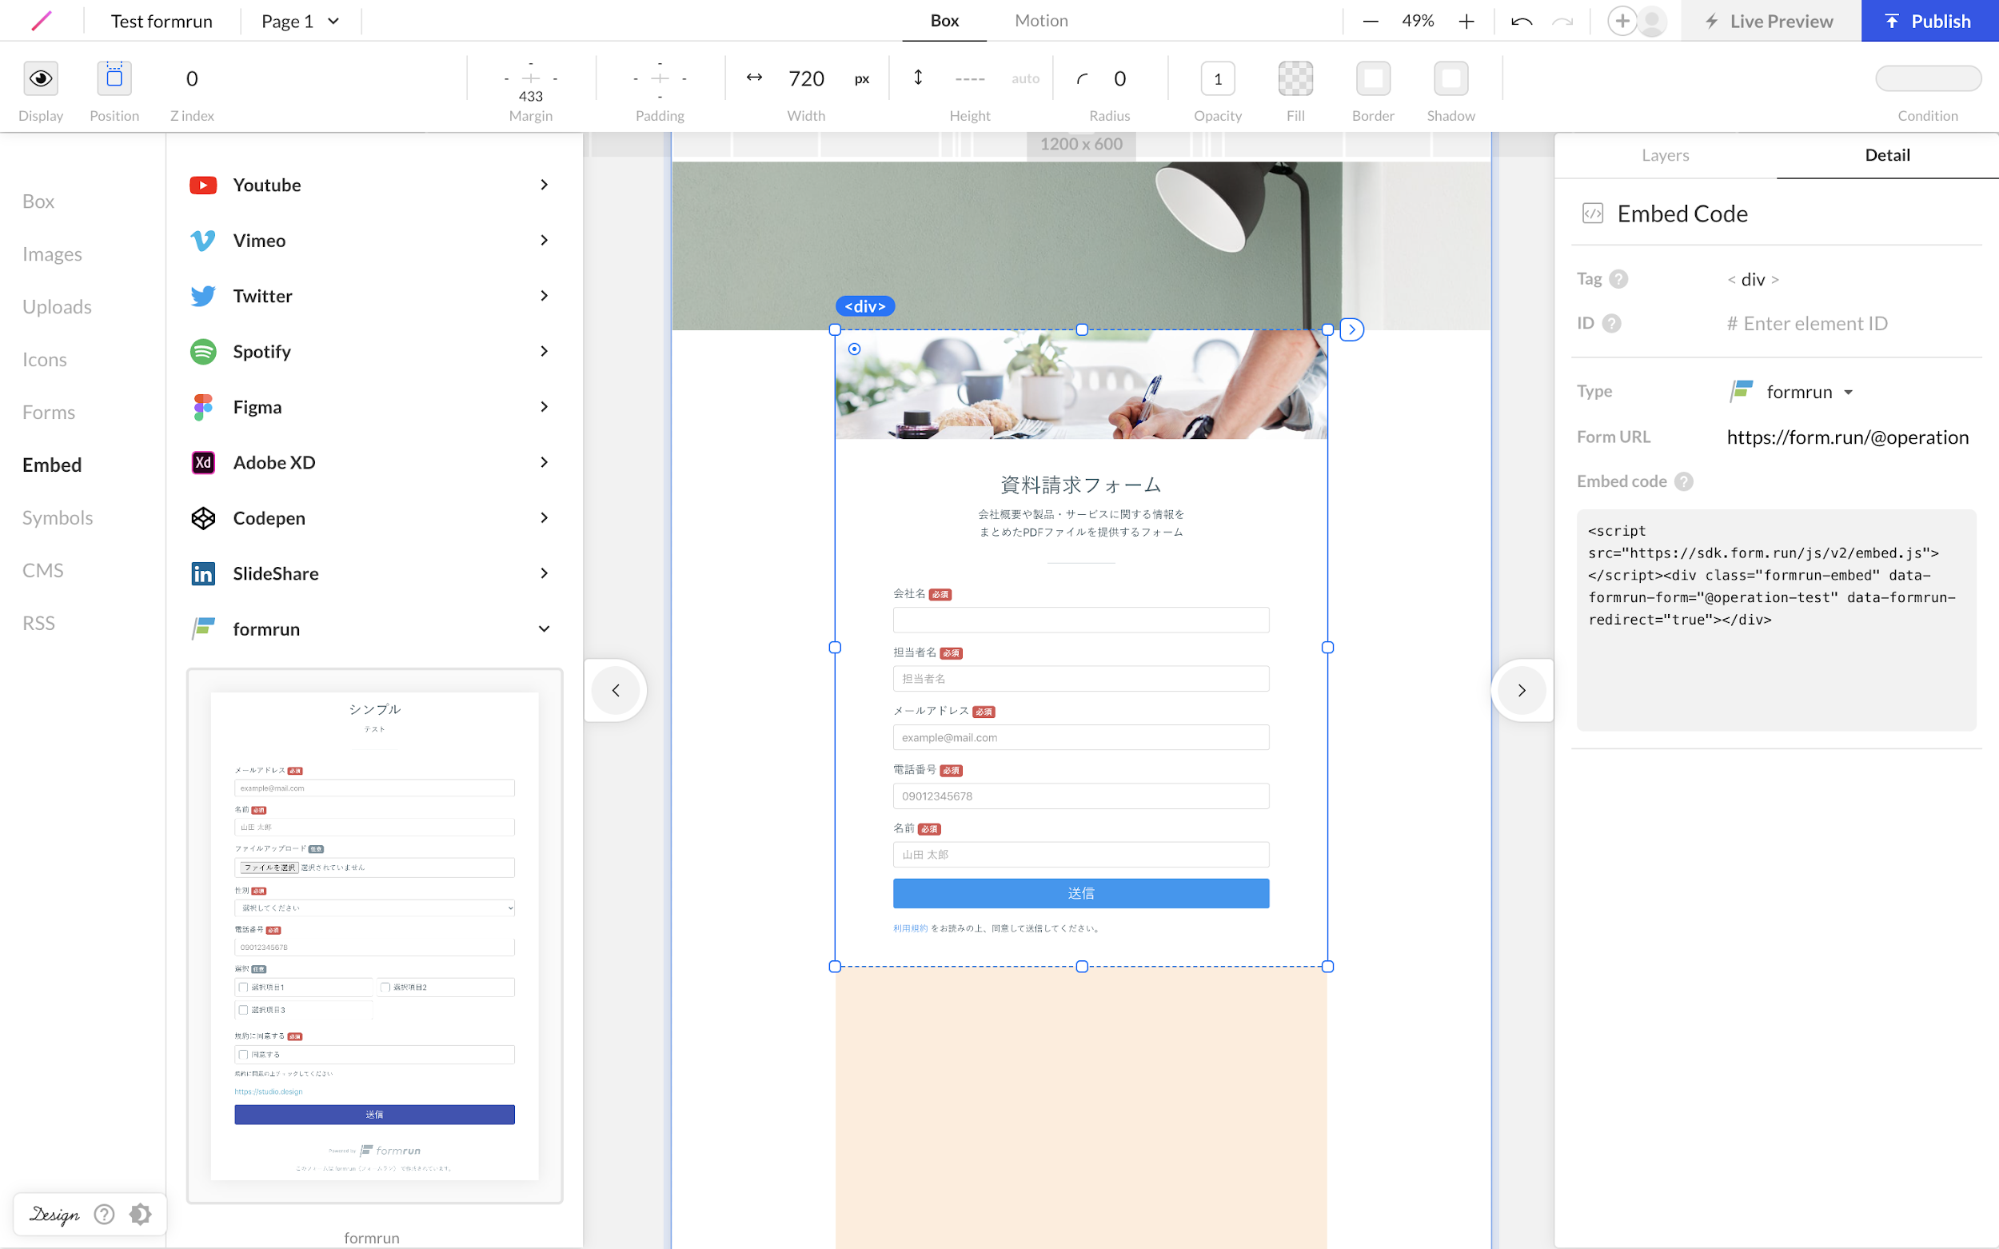The width and height of the screenshot is (1999, 1249).
Task: Switch to the Layers tab
Action: pyautogui.click(x=1664, y=154)
